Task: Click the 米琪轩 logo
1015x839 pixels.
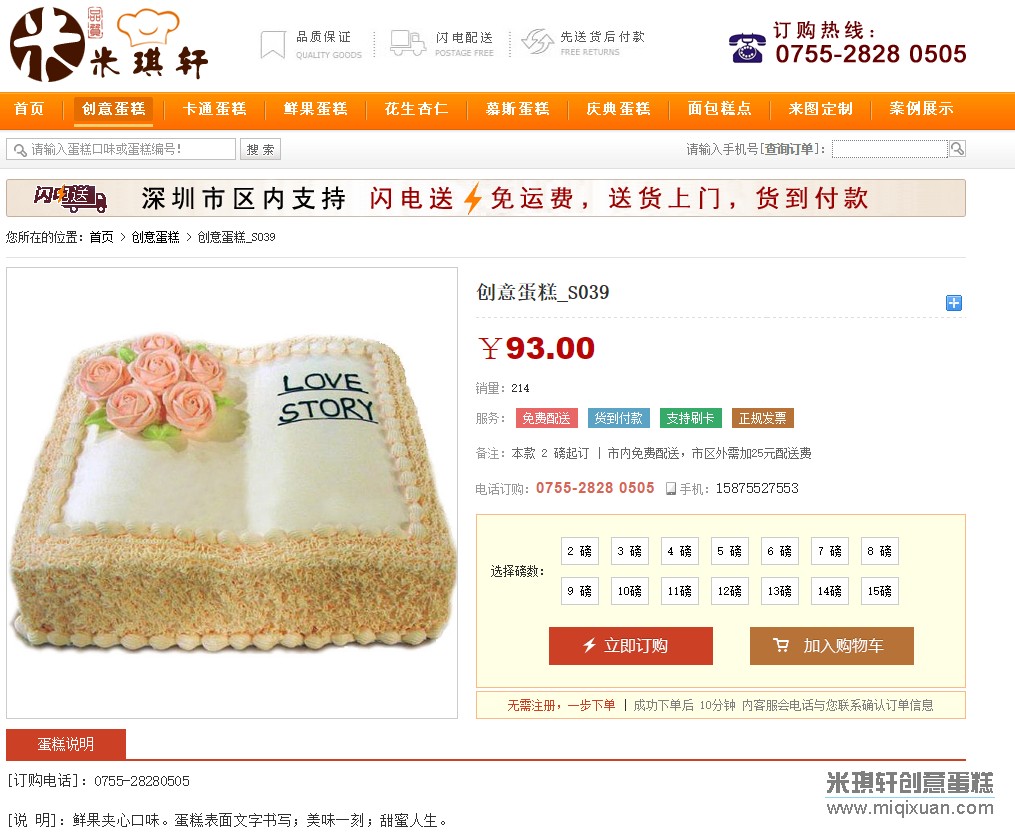Action: tap(109, 44)
